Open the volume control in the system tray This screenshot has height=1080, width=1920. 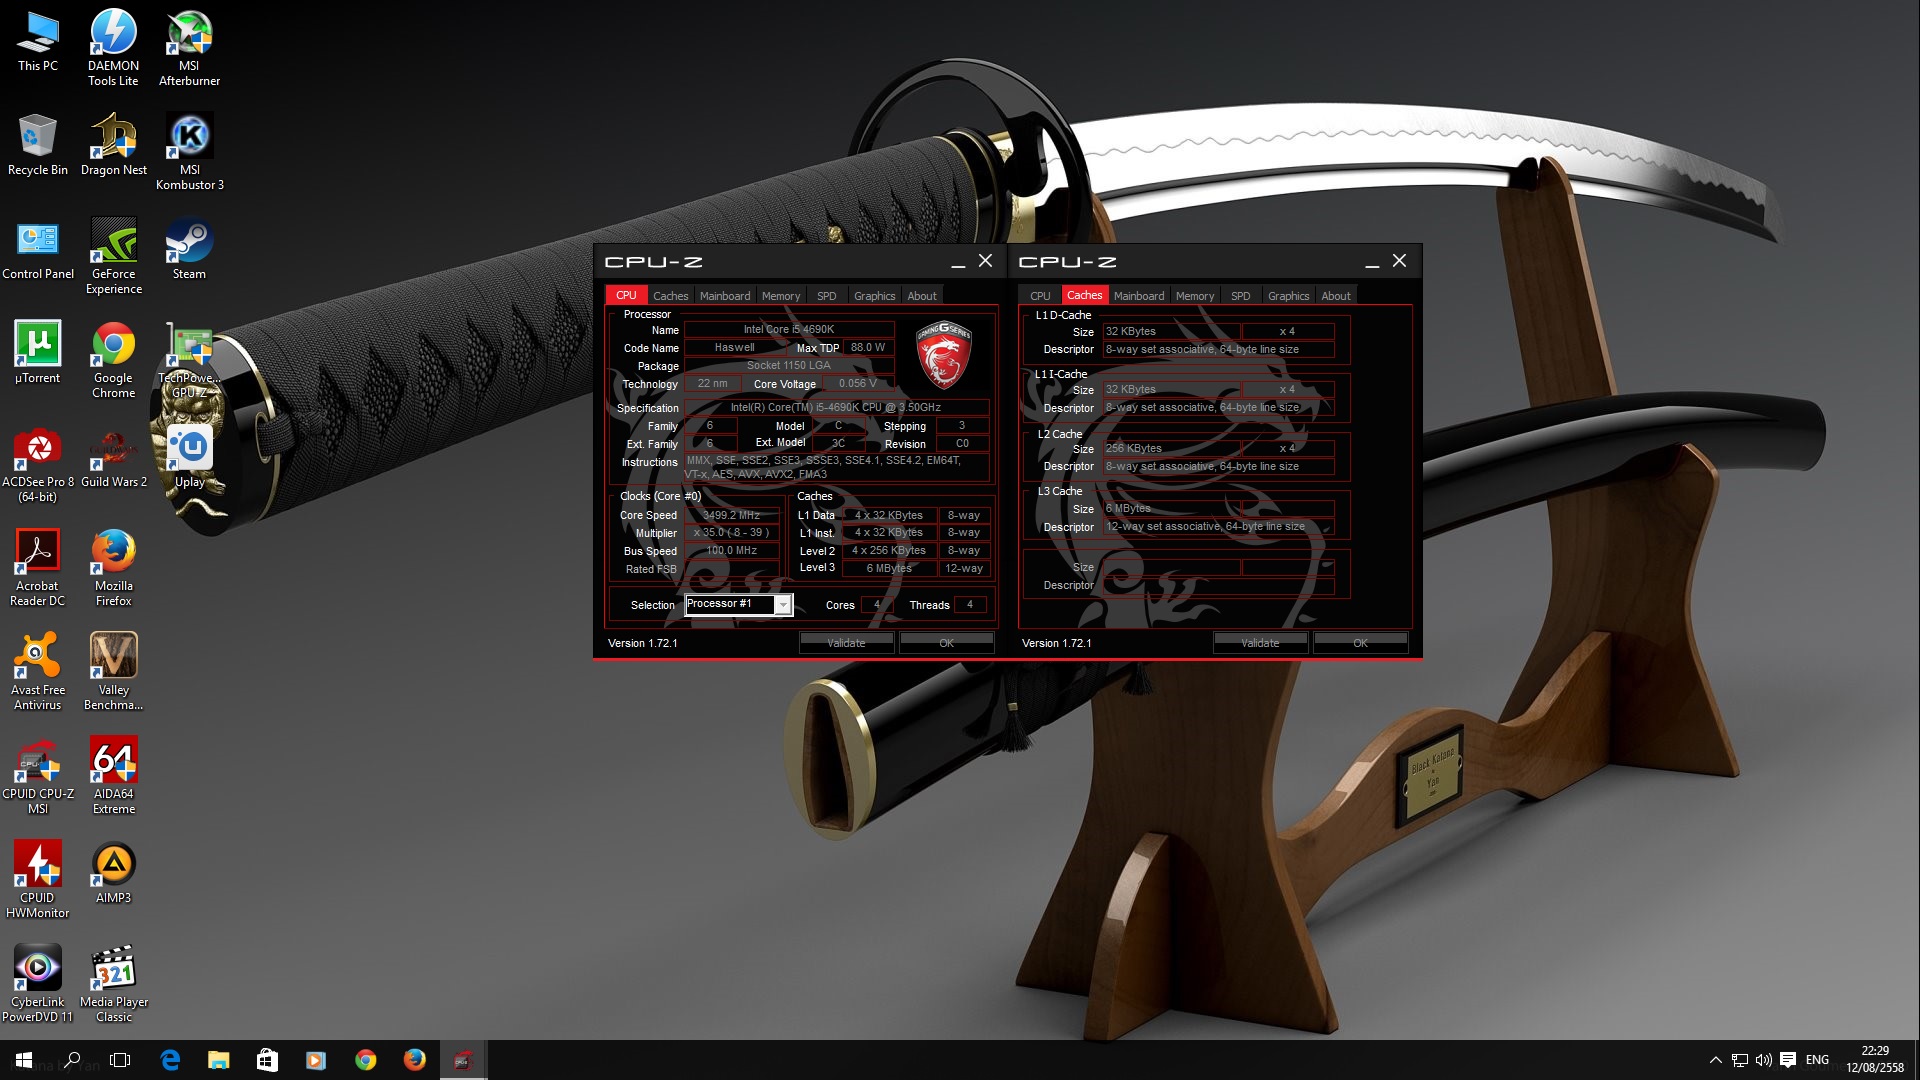tap(1763, 1060)
